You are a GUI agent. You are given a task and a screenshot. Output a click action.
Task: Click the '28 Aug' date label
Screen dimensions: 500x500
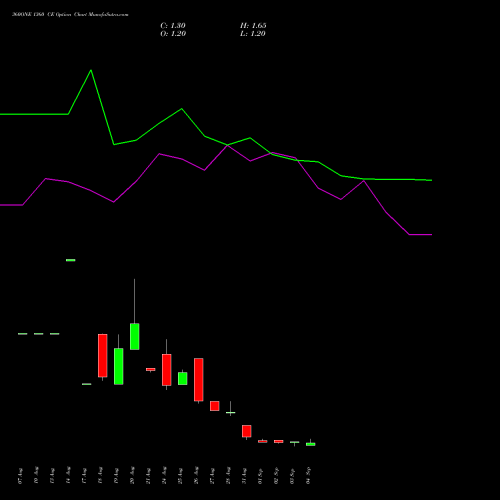[228, 476]
